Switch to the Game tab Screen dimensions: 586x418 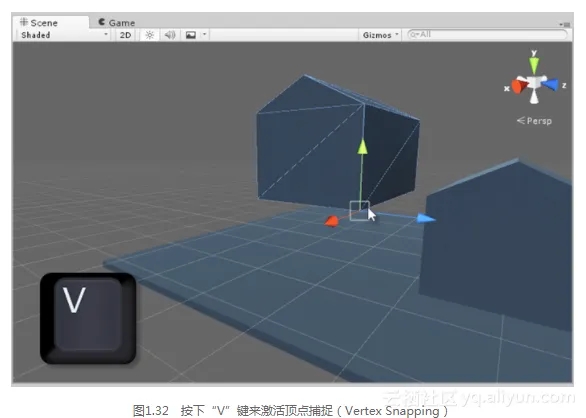coord(116,22)
